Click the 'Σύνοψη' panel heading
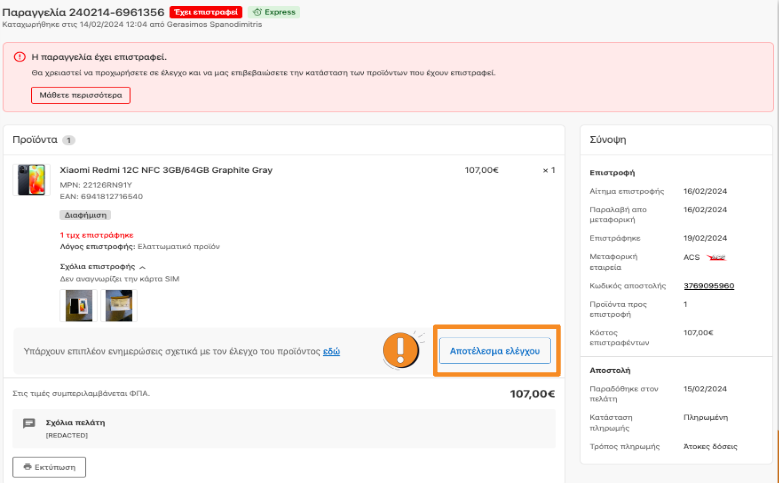This screenshot has height=483, width=779. 608,140
